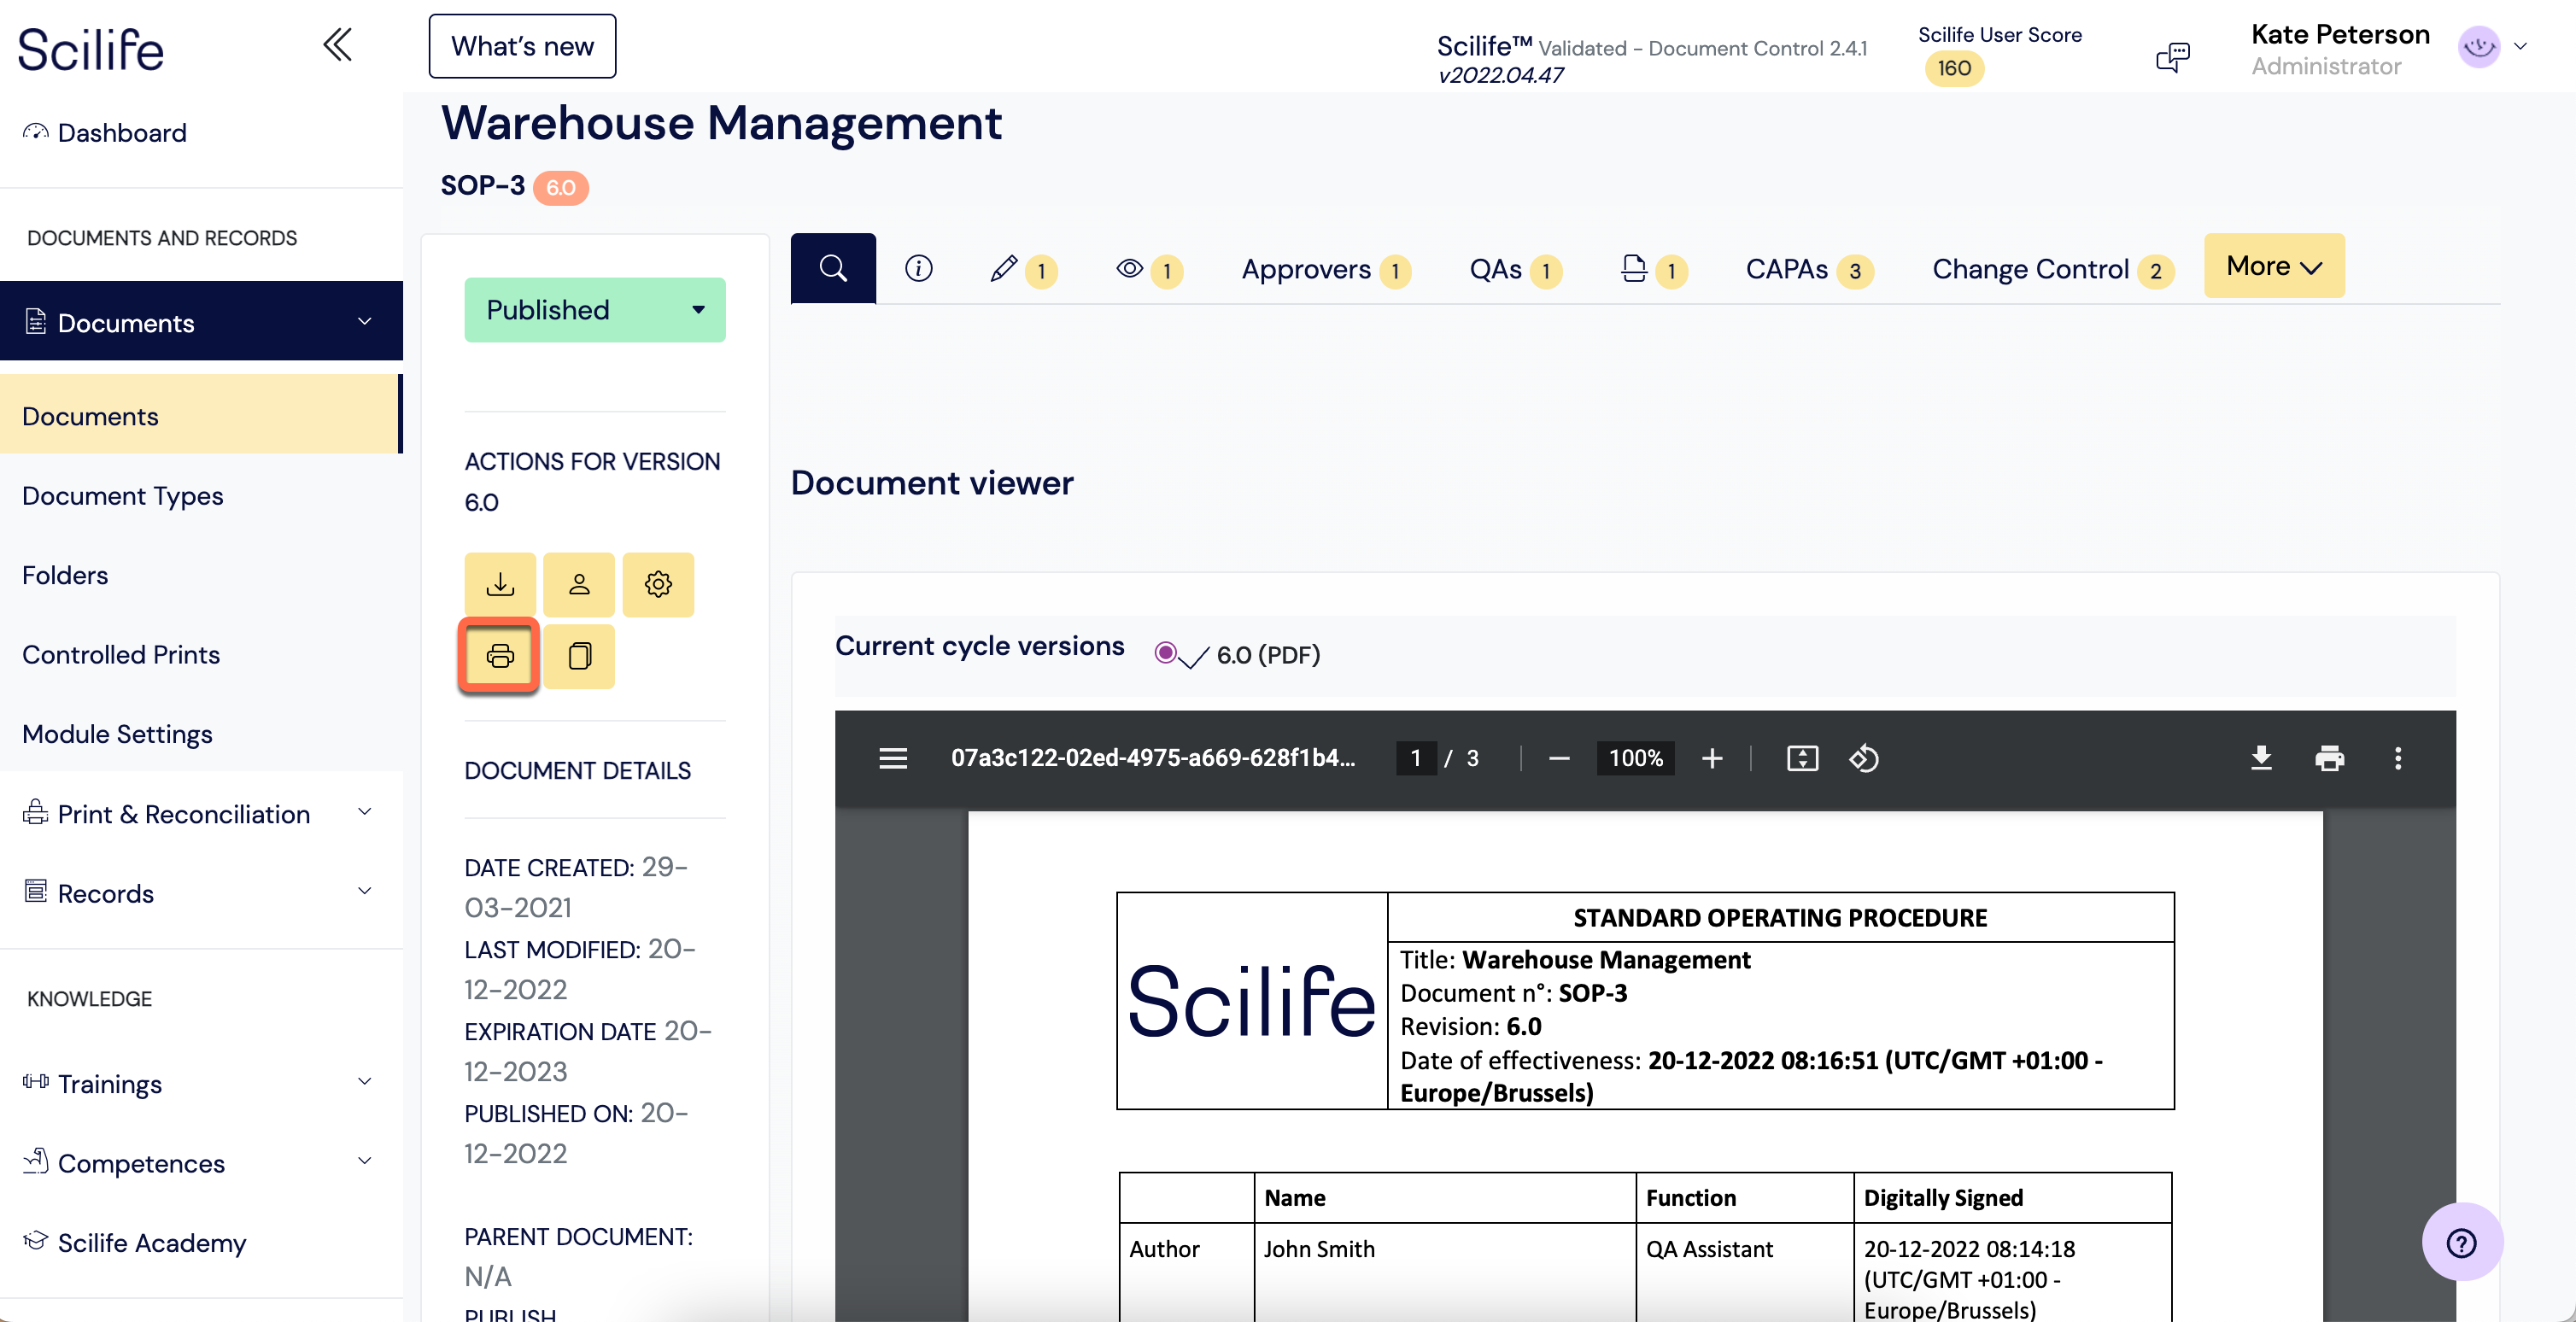Screen dimensions: 2576x1322
Task: Click the Warehouse Management page title
Action: point(721,123)
